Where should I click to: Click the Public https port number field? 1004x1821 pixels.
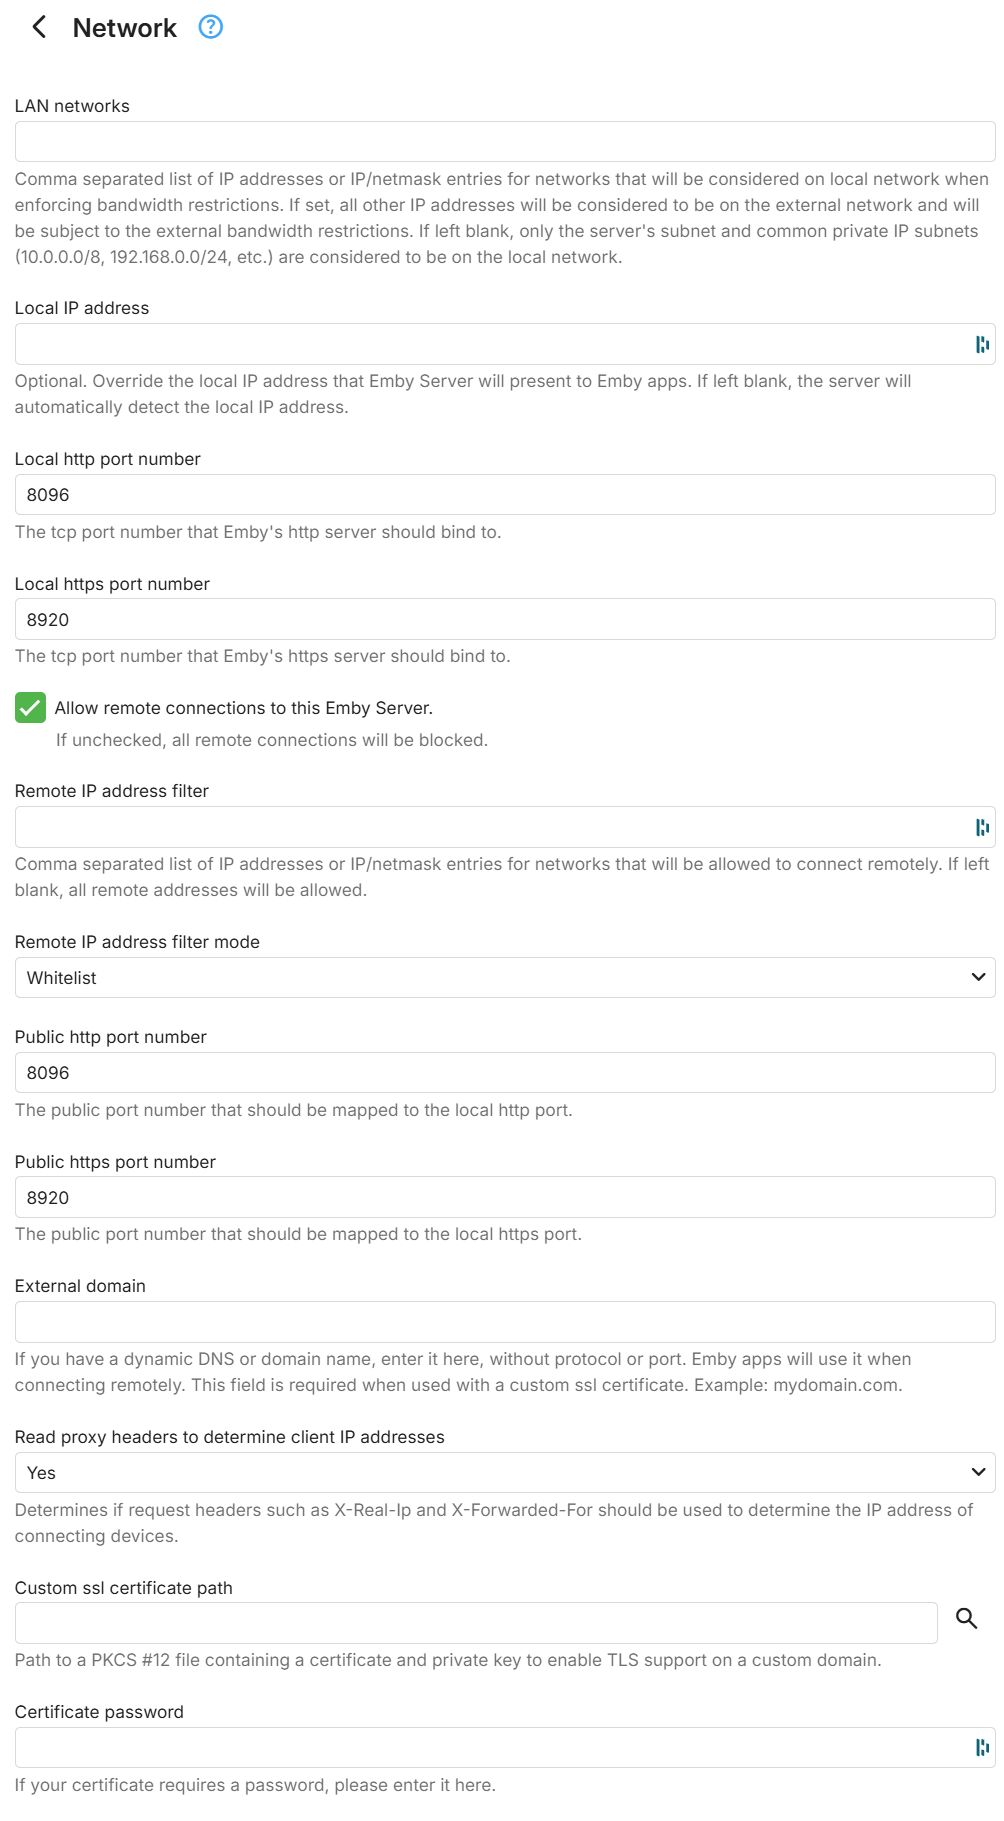[504, 1197]
